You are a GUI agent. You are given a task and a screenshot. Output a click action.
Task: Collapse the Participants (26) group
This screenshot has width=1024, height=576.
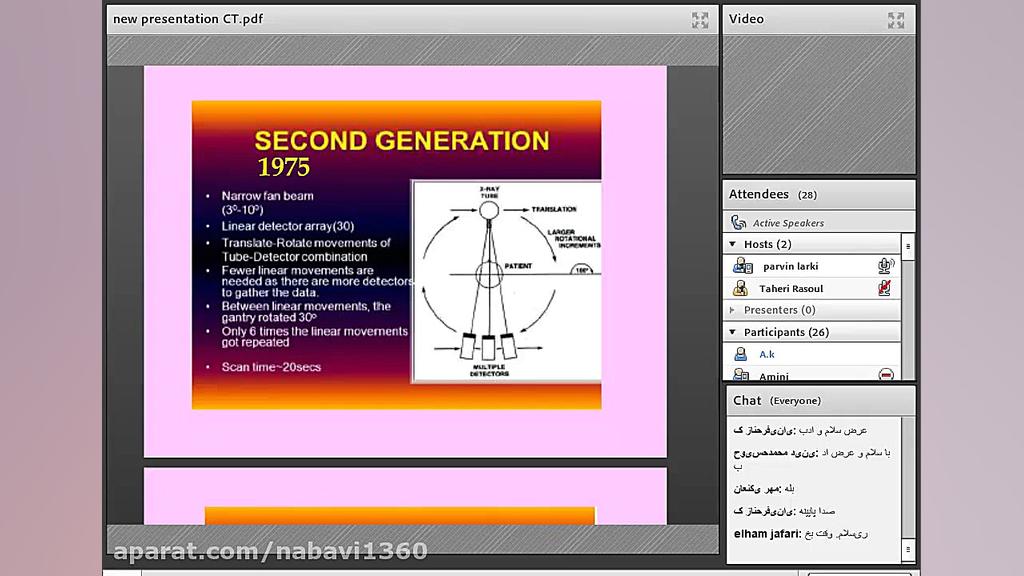[x=733, y=332]
